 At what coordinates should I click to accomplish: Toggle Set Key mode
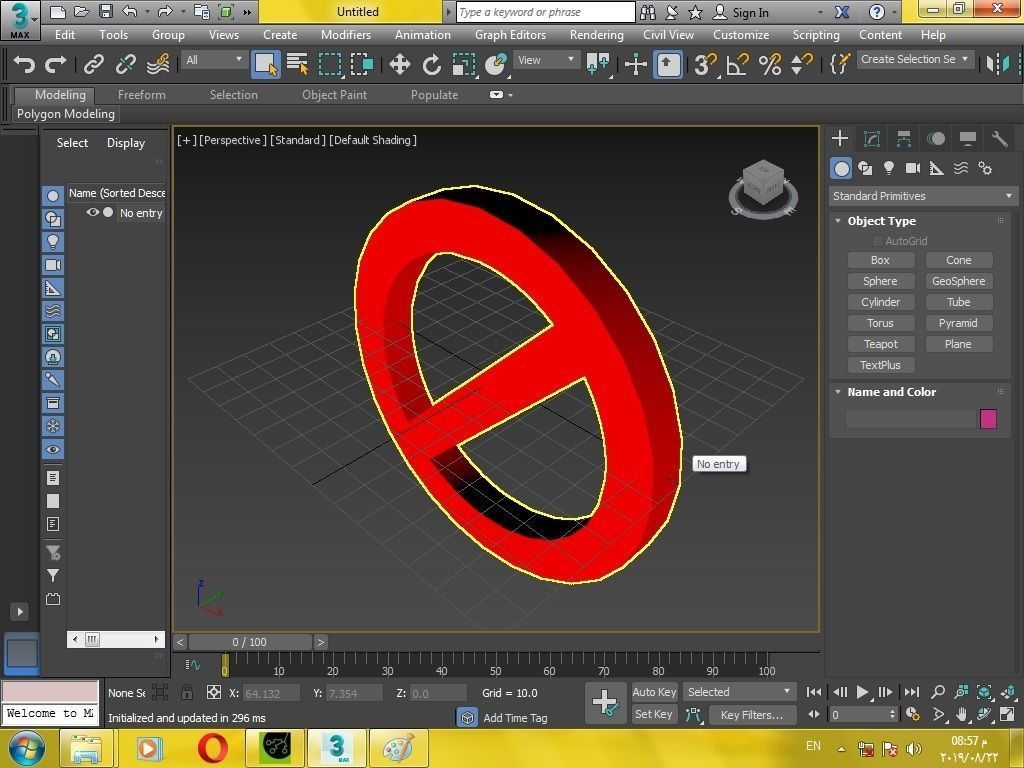point(654,714)
